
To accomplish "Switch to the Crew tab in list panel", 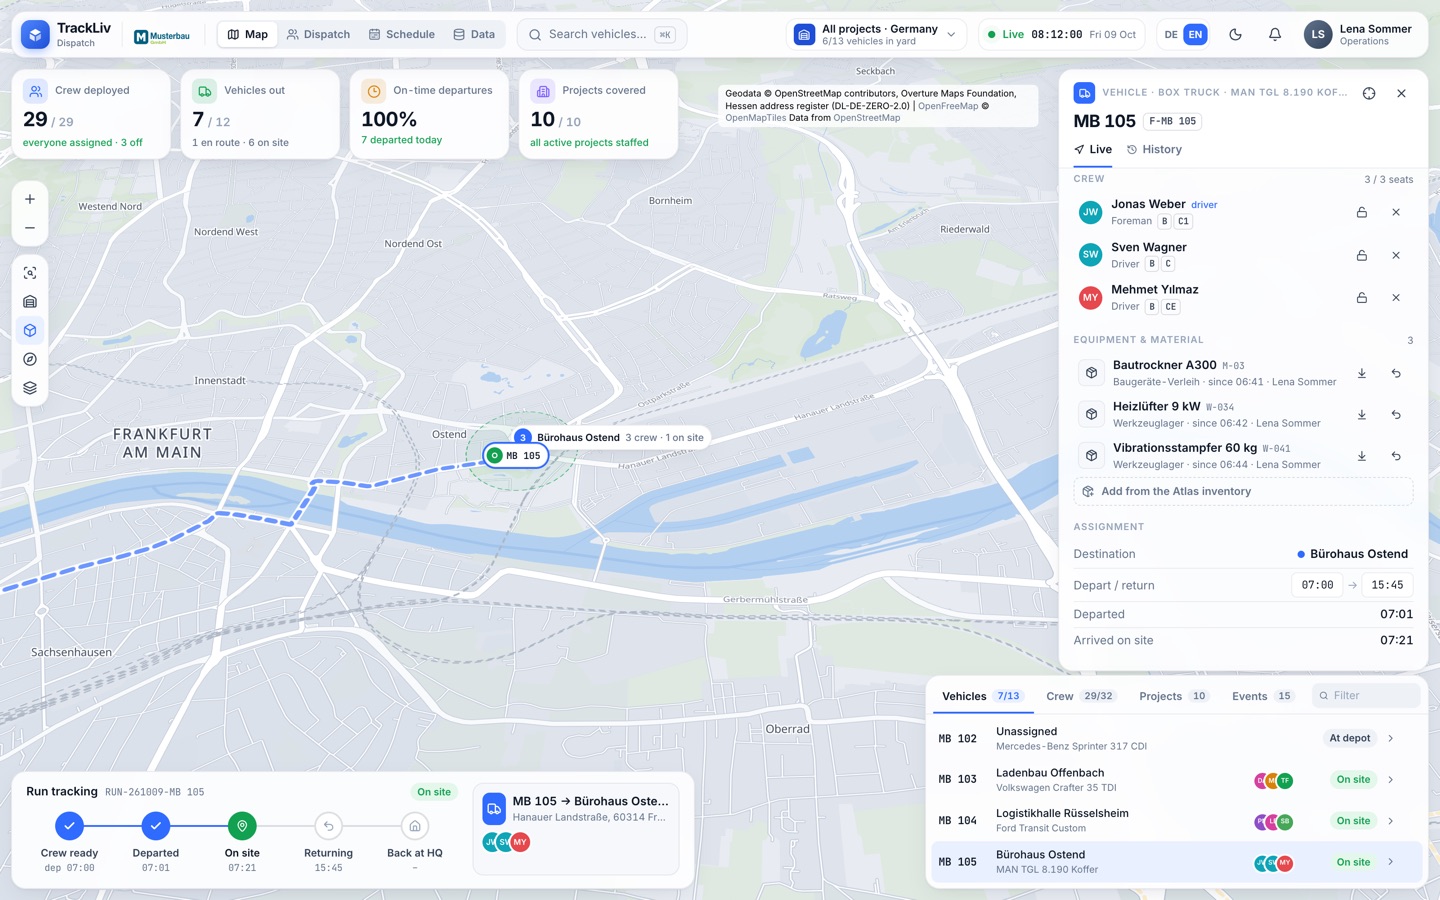I will 1080,696.
